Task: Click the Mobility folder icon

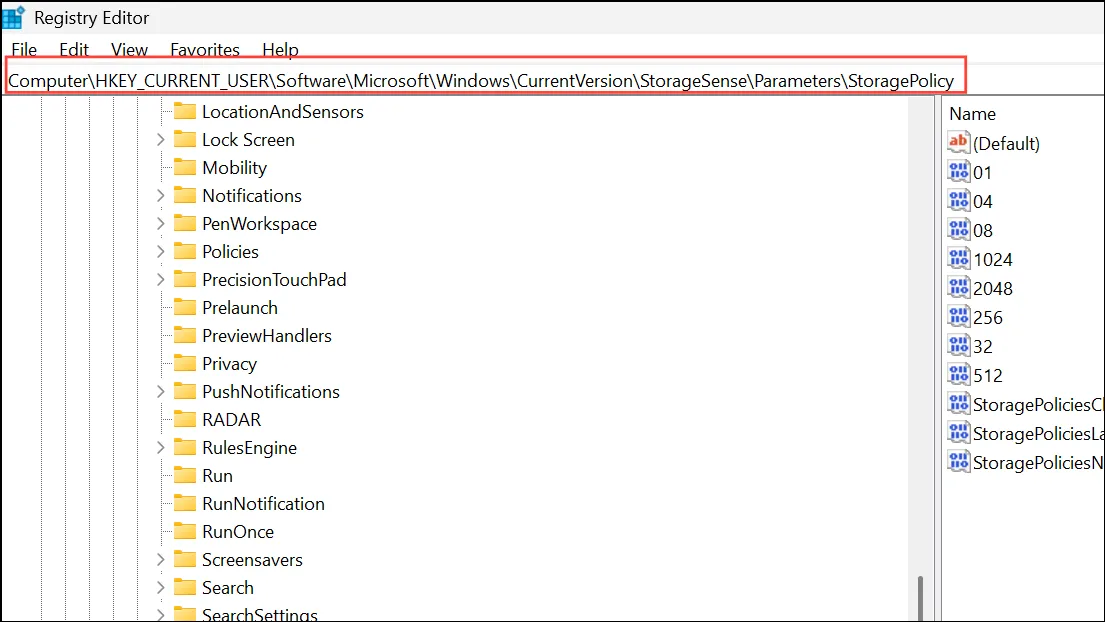Action: (185, 168)
